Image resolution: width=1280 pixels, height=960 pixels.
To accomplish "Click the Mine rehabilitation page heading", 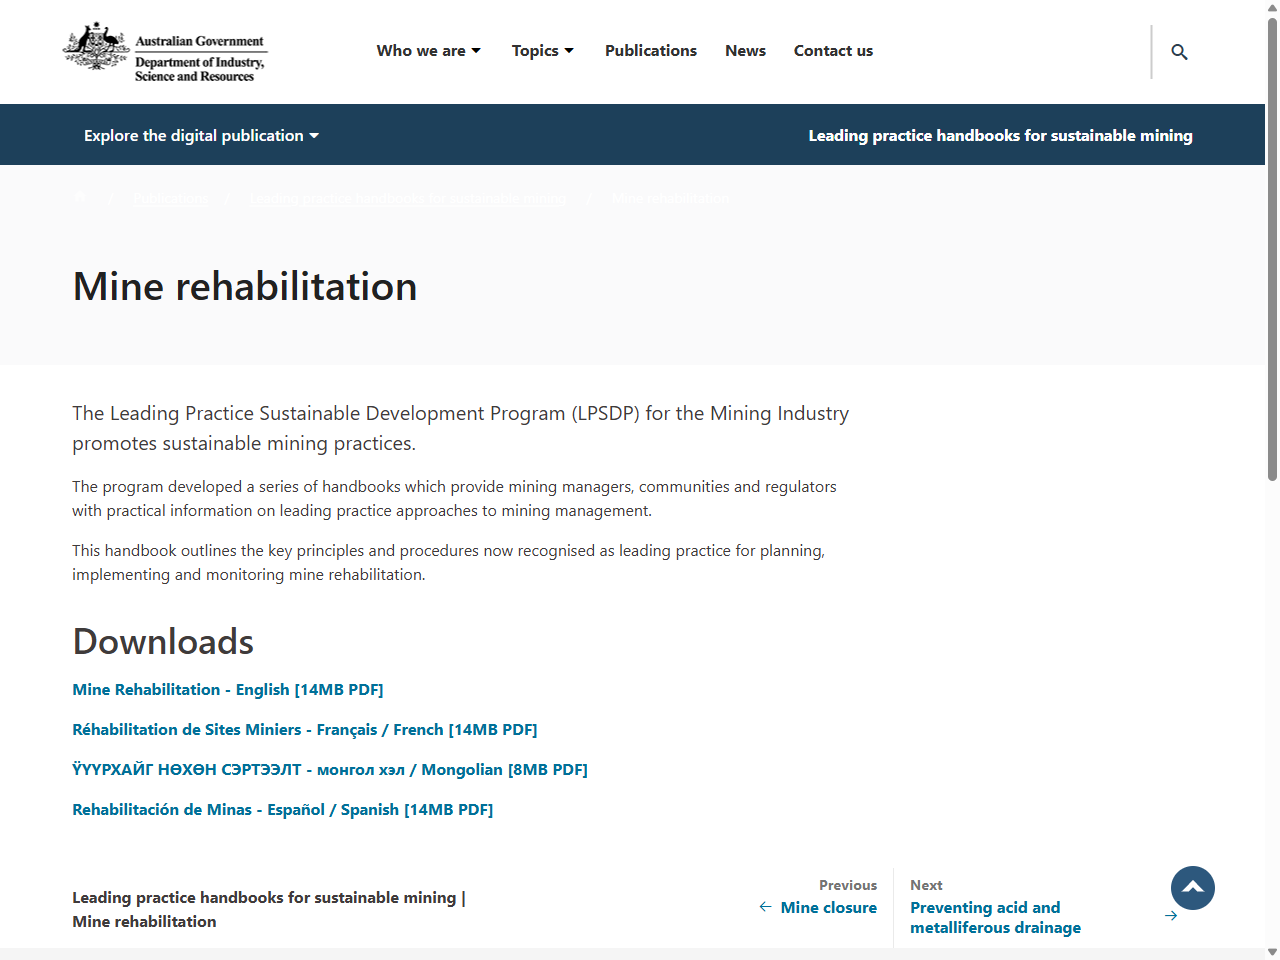I will (x=245, y=287).
